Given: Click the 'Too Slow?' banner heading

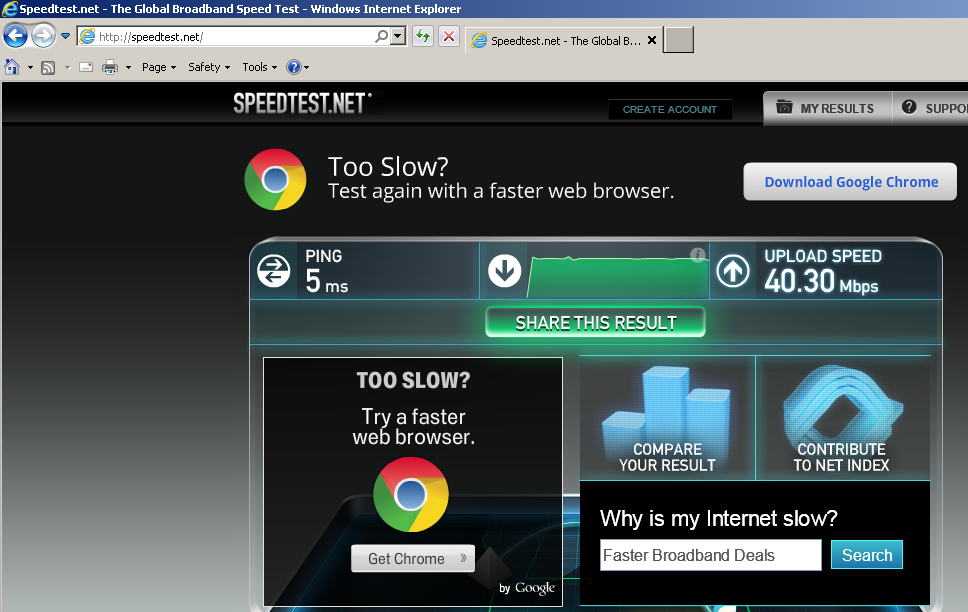Looking at the screenshot, I should (388, 167).
